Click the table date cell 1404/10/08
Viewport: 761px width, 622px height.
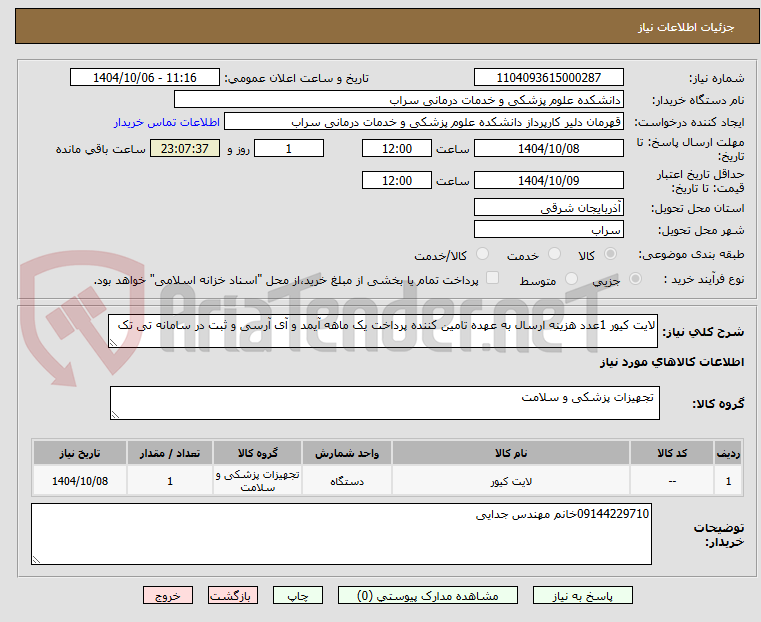pos(80,481)
